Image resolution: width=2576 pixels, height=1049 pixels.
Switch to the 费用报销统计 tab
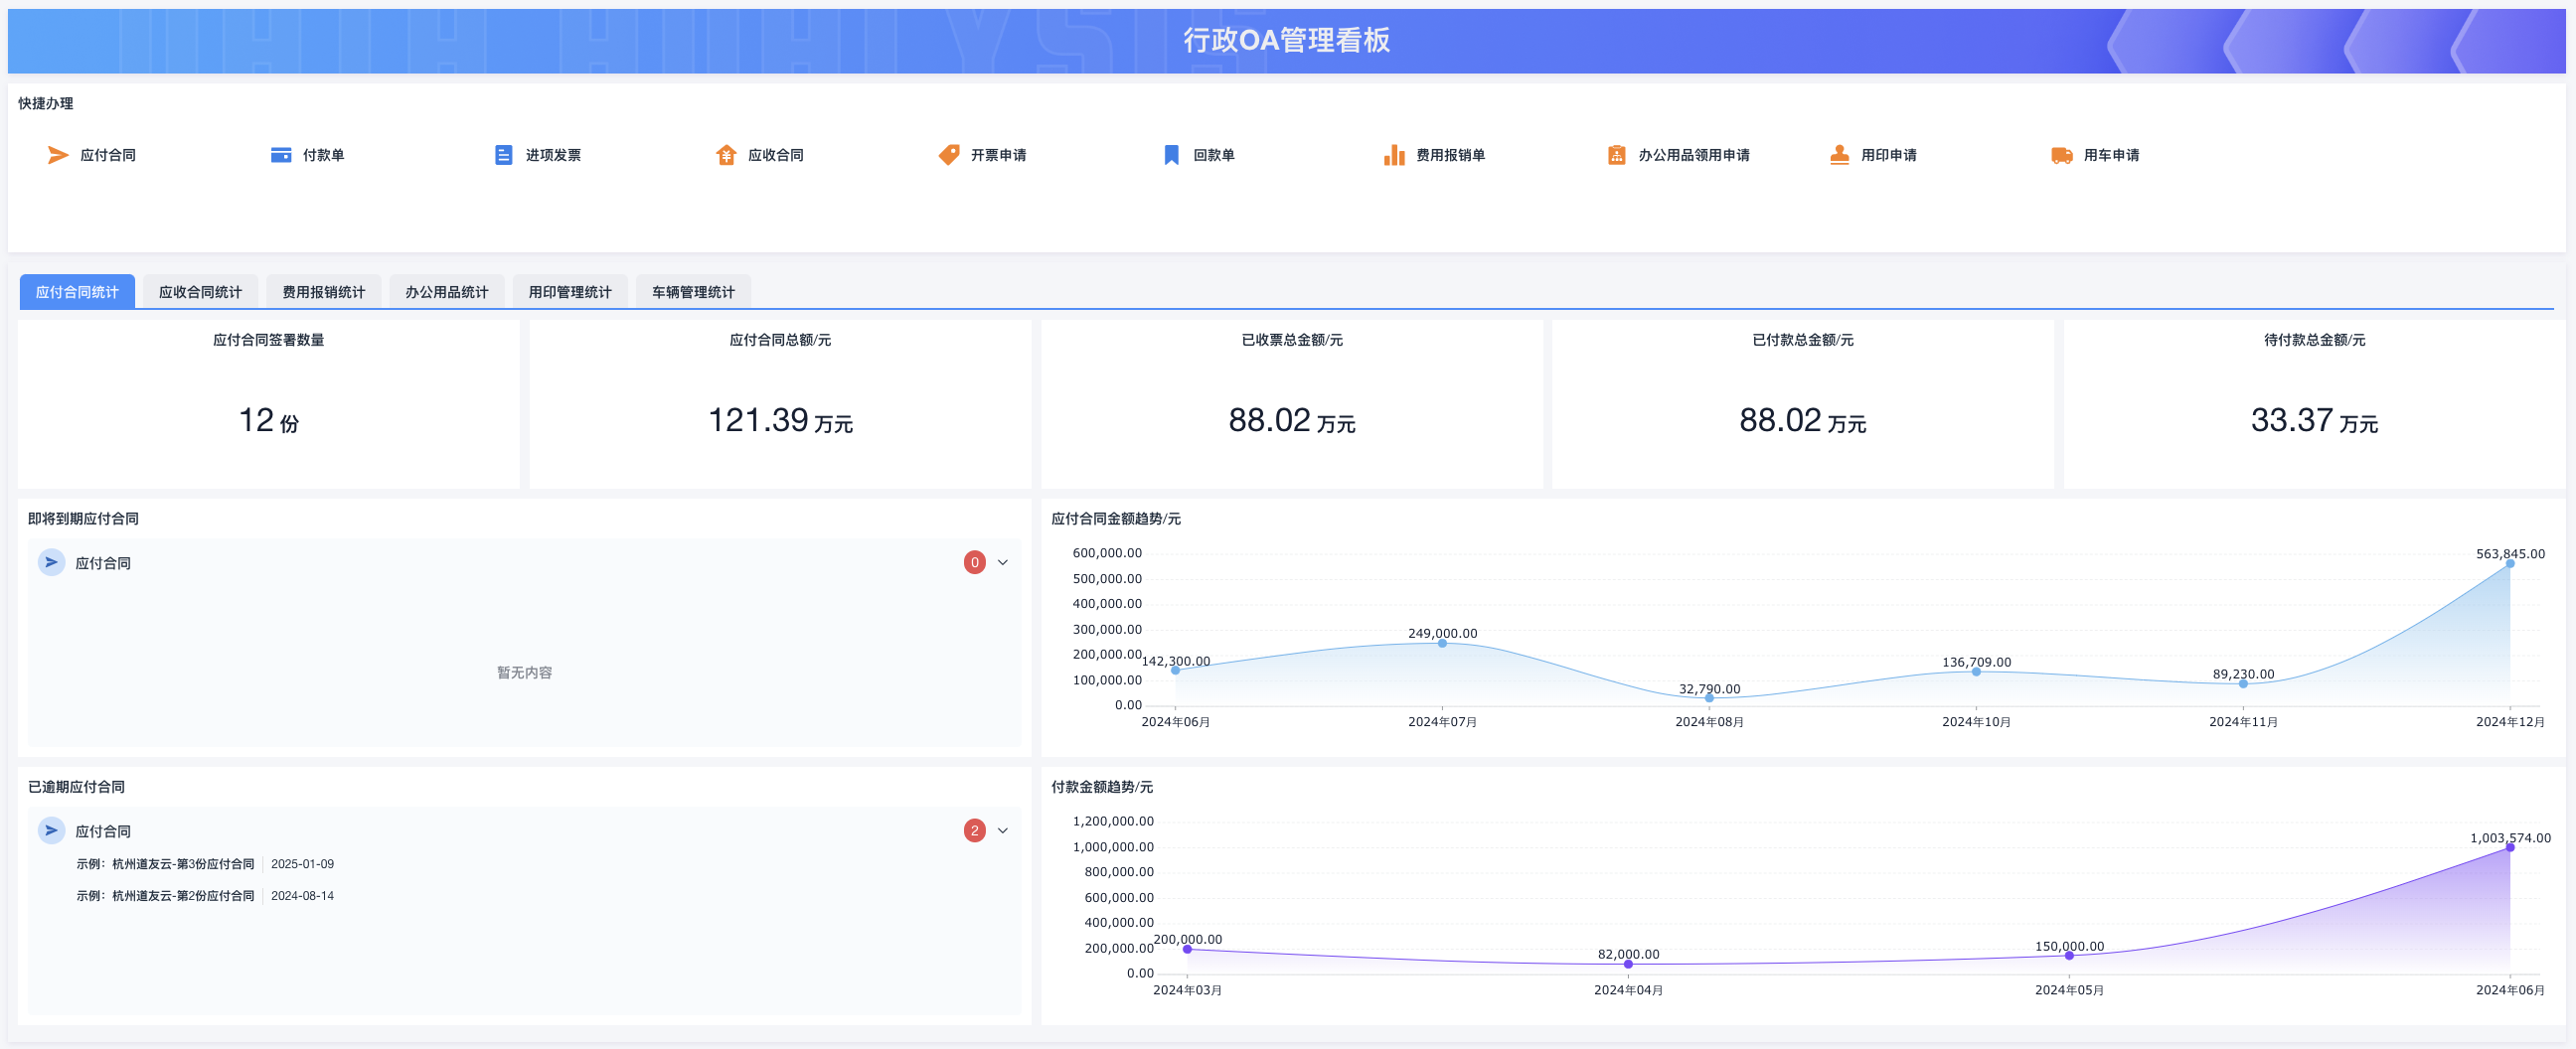click(x=323, y=292)
